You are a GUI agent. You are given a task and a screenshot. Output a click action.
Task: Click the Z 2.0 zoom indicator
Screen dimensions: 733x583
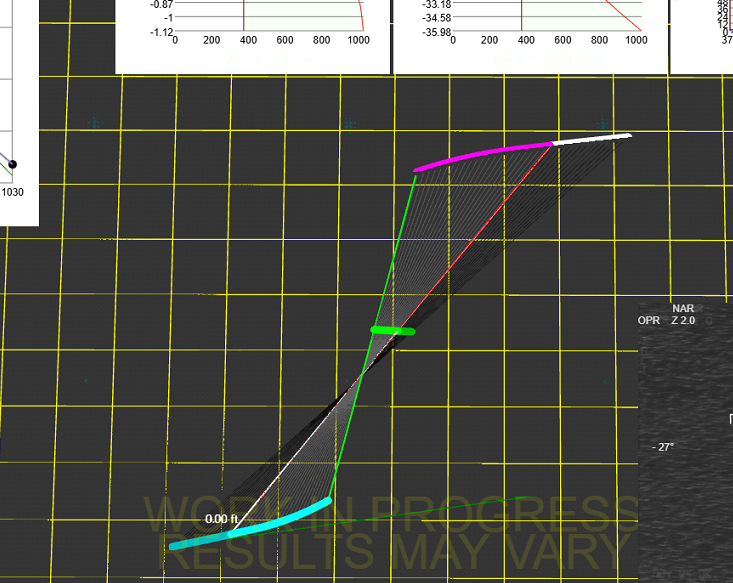pos(685,321)
